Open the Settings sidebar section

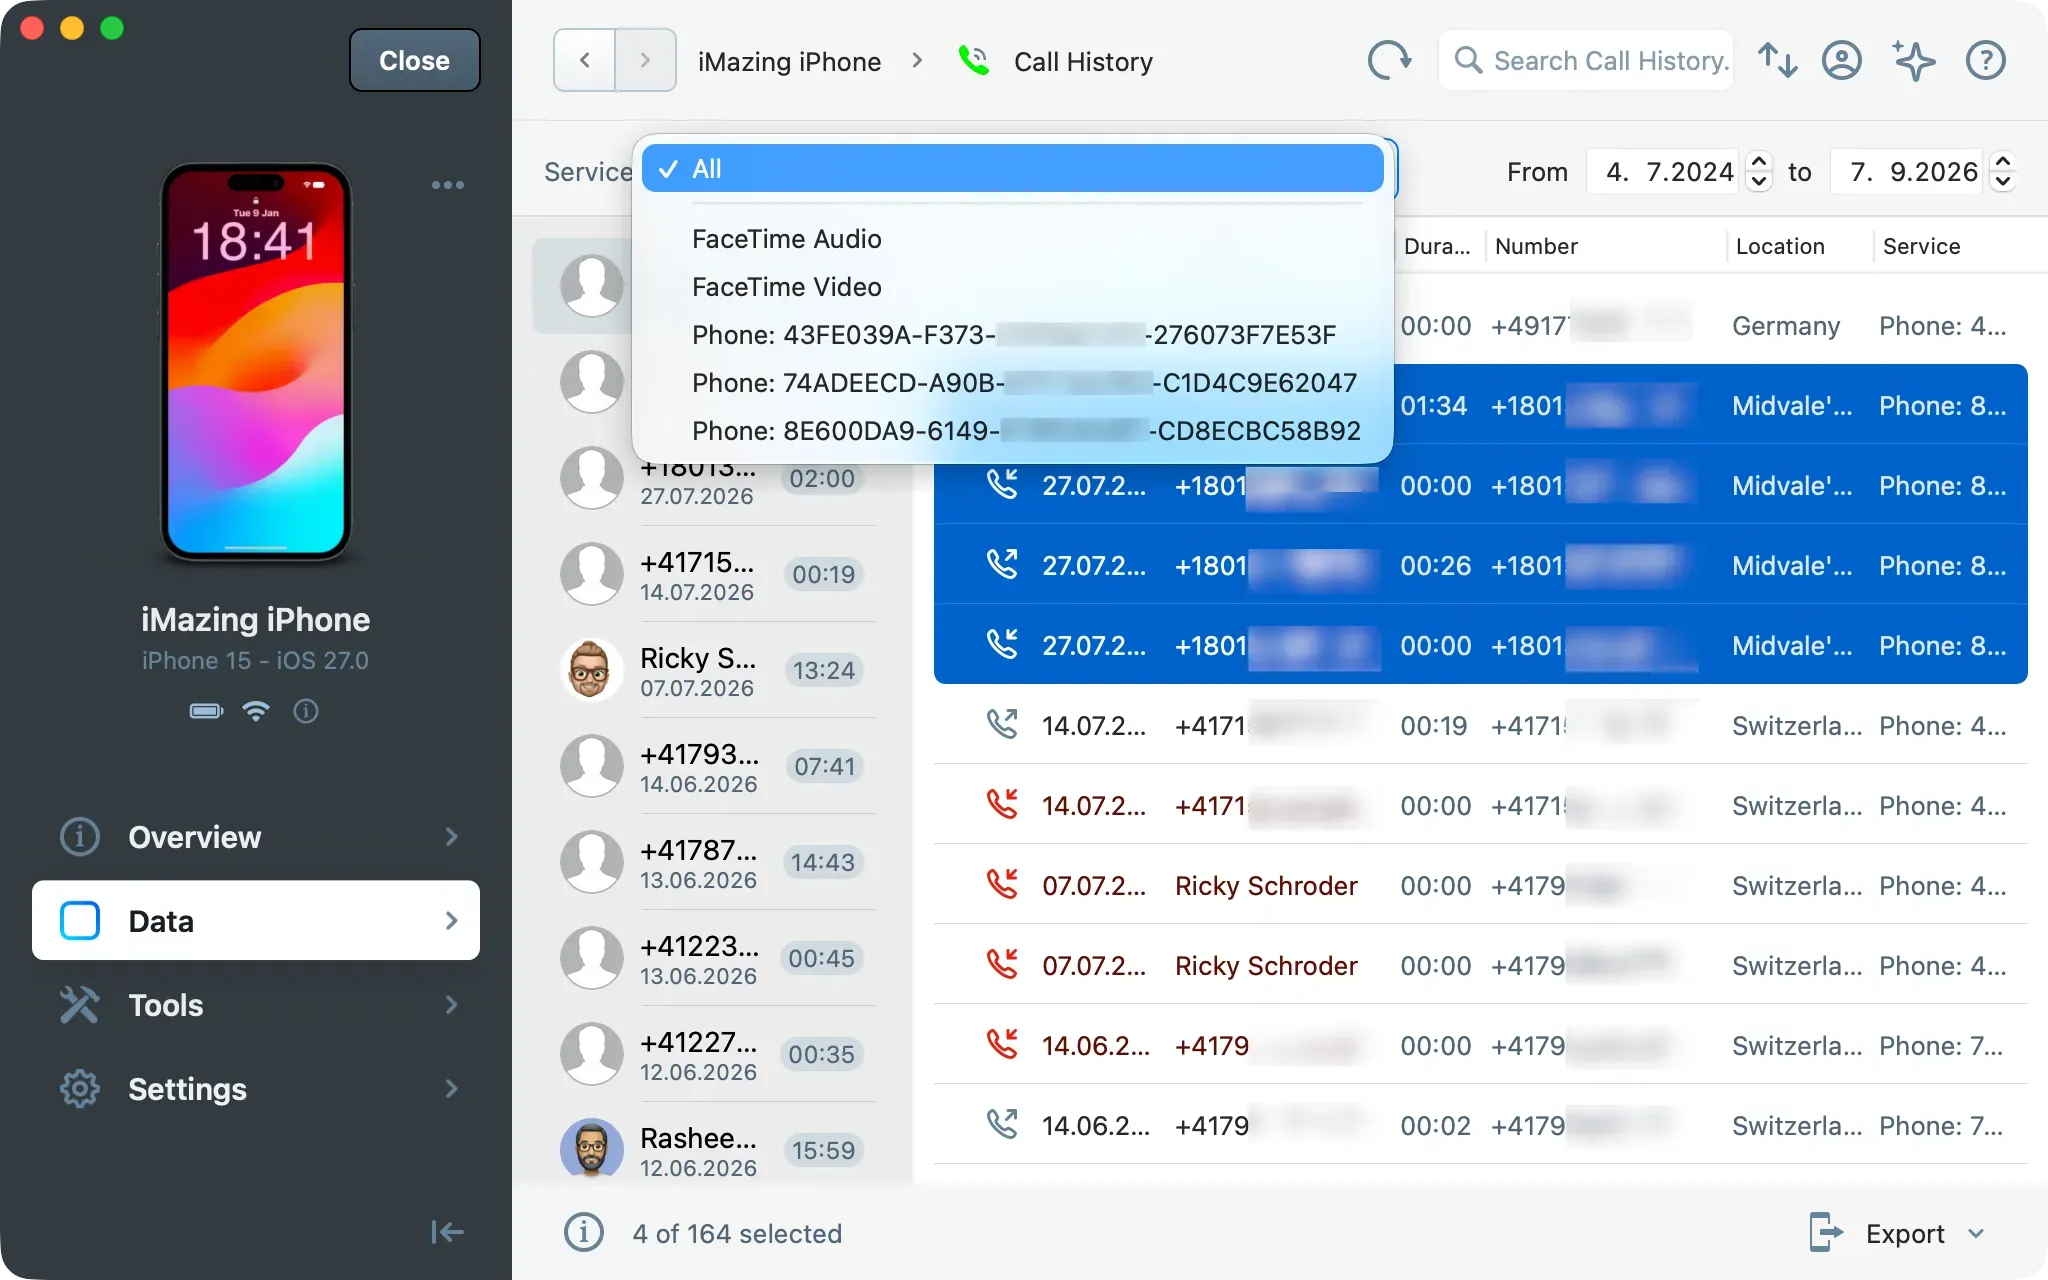(256, 1089)
